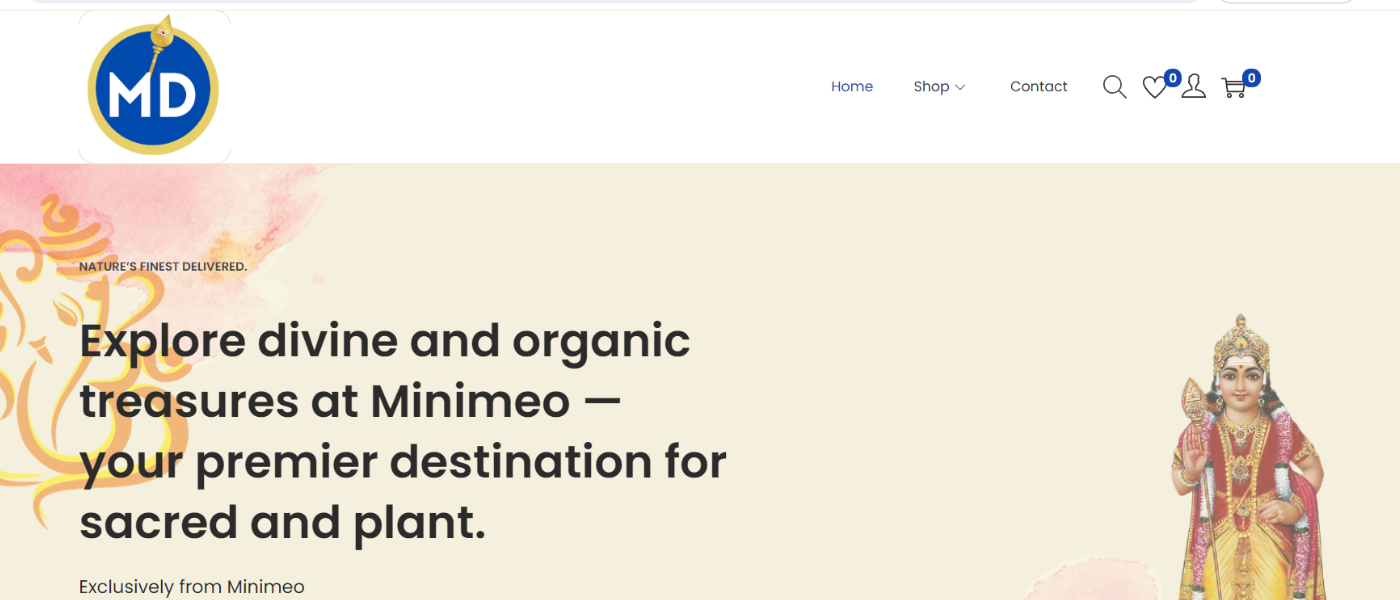Click the 'Nature's Finest Delivered' tagline
The image size is (1400, 600).
tap(163, 267)
